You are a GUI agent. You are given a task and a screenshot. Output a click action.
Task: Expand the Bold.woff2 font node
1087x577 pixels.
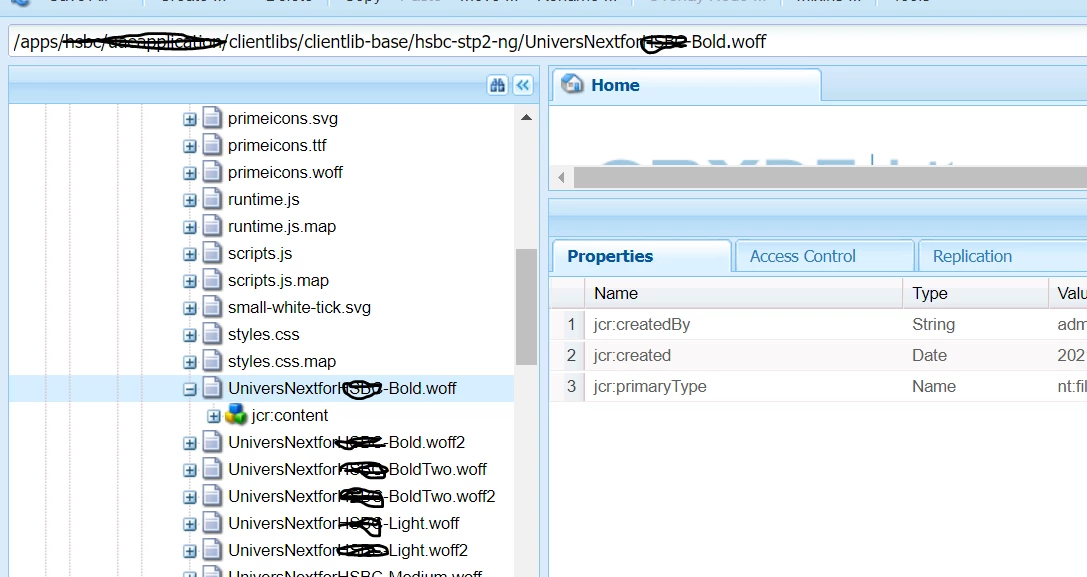pyautogui.click(x=189, y=443)
